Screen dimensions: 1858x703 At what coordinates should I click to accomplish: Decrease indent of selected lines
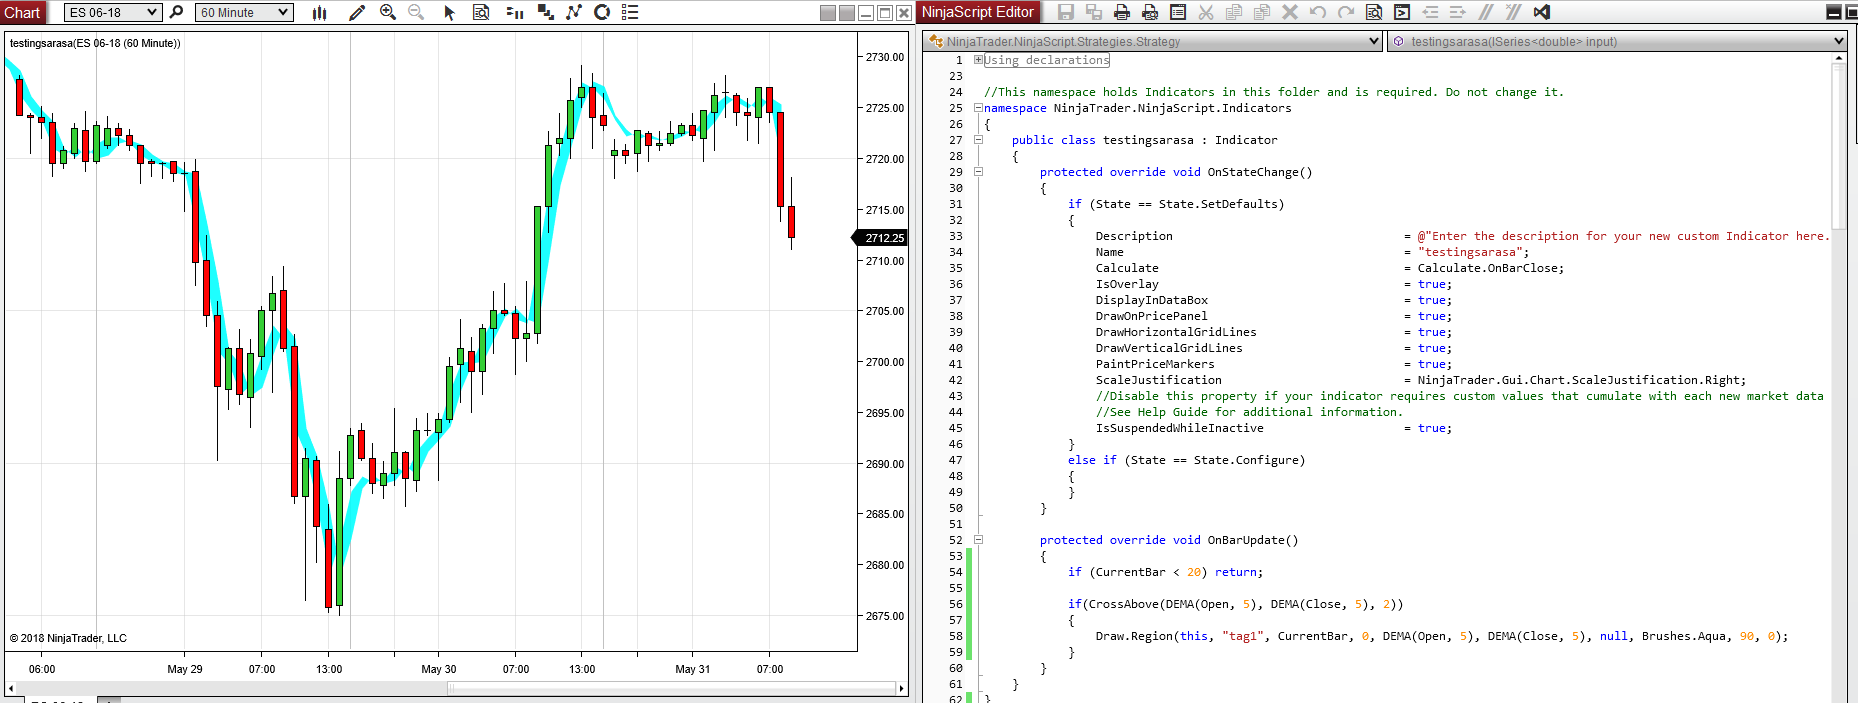tap(1430, 12)
